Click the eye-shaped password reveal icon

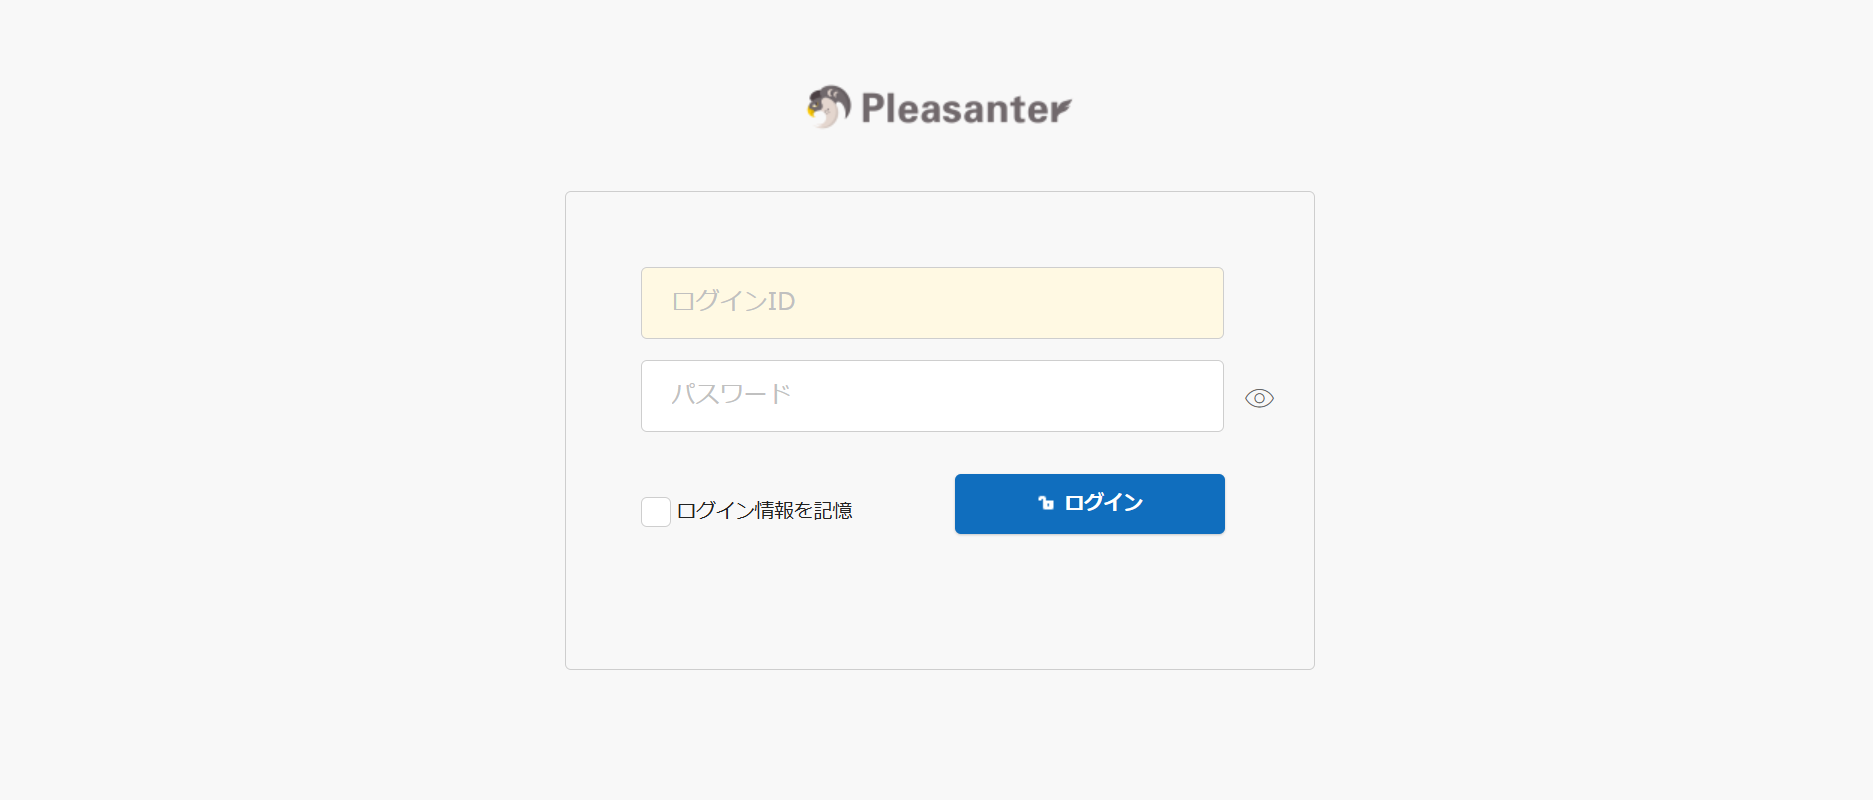[x=1259, y=397]
